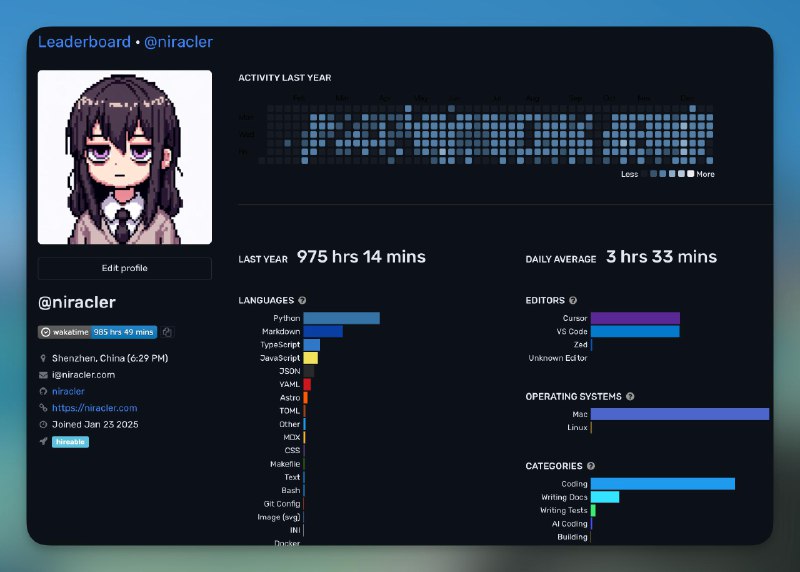Click the rocket icon beside hireable tag
800x572 pixels.
tap(43, 441)
